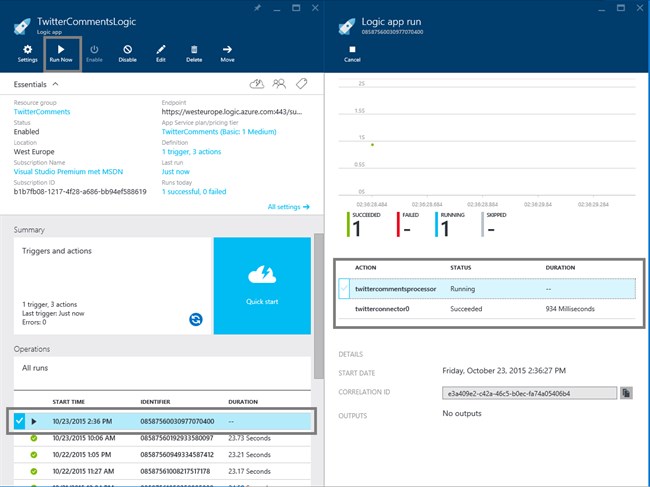The width and height of the screenshot is (650, 487).
Task: Click the RUNNING count indicator
Action: click(x=449, y=224)
